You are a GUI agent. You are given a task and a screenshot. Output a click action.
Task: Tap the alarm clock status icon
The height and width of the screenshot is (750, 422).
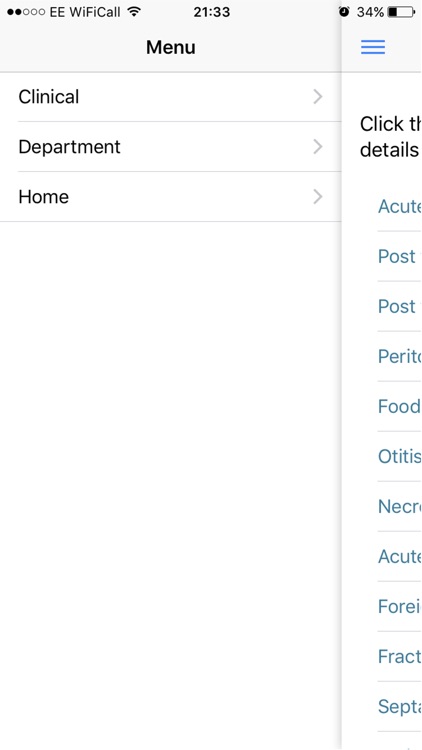(x=344, y=12)
